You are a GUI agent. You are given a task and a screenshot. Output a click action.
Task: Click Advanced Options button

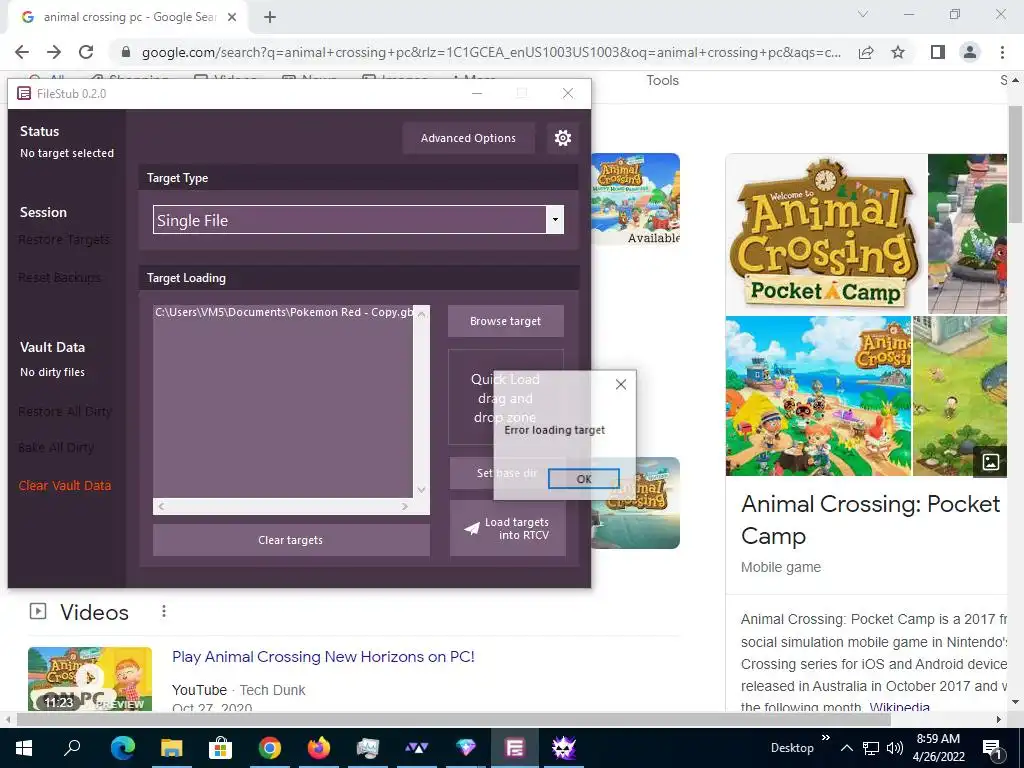click(468, 138)
